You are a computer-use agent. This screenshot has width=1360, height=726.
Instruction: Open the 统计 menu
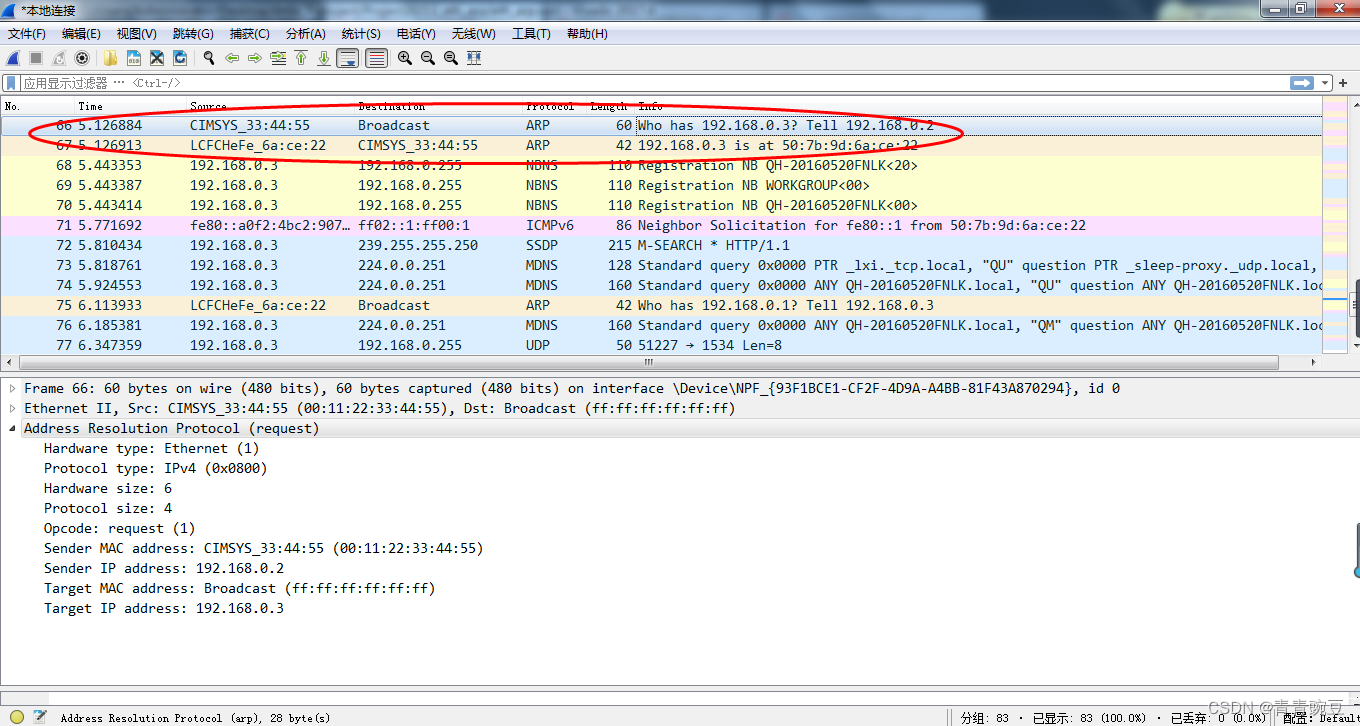[360, 33]
